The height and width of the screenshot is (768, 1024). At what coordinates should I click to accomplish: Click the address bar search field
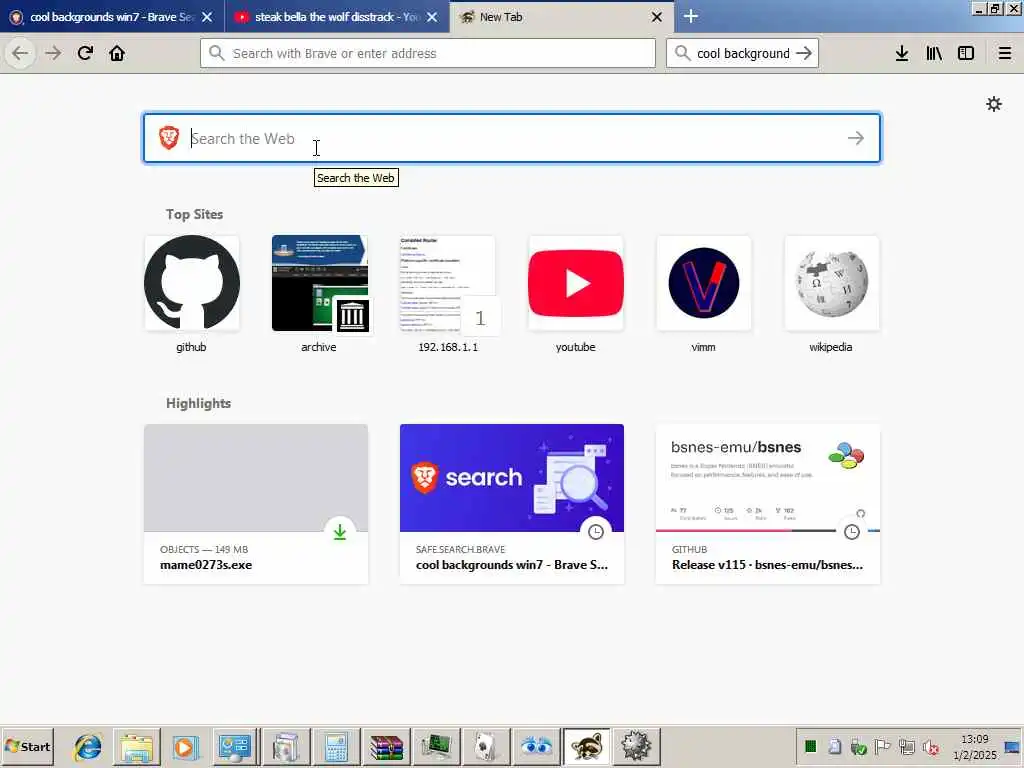(428, 53)
